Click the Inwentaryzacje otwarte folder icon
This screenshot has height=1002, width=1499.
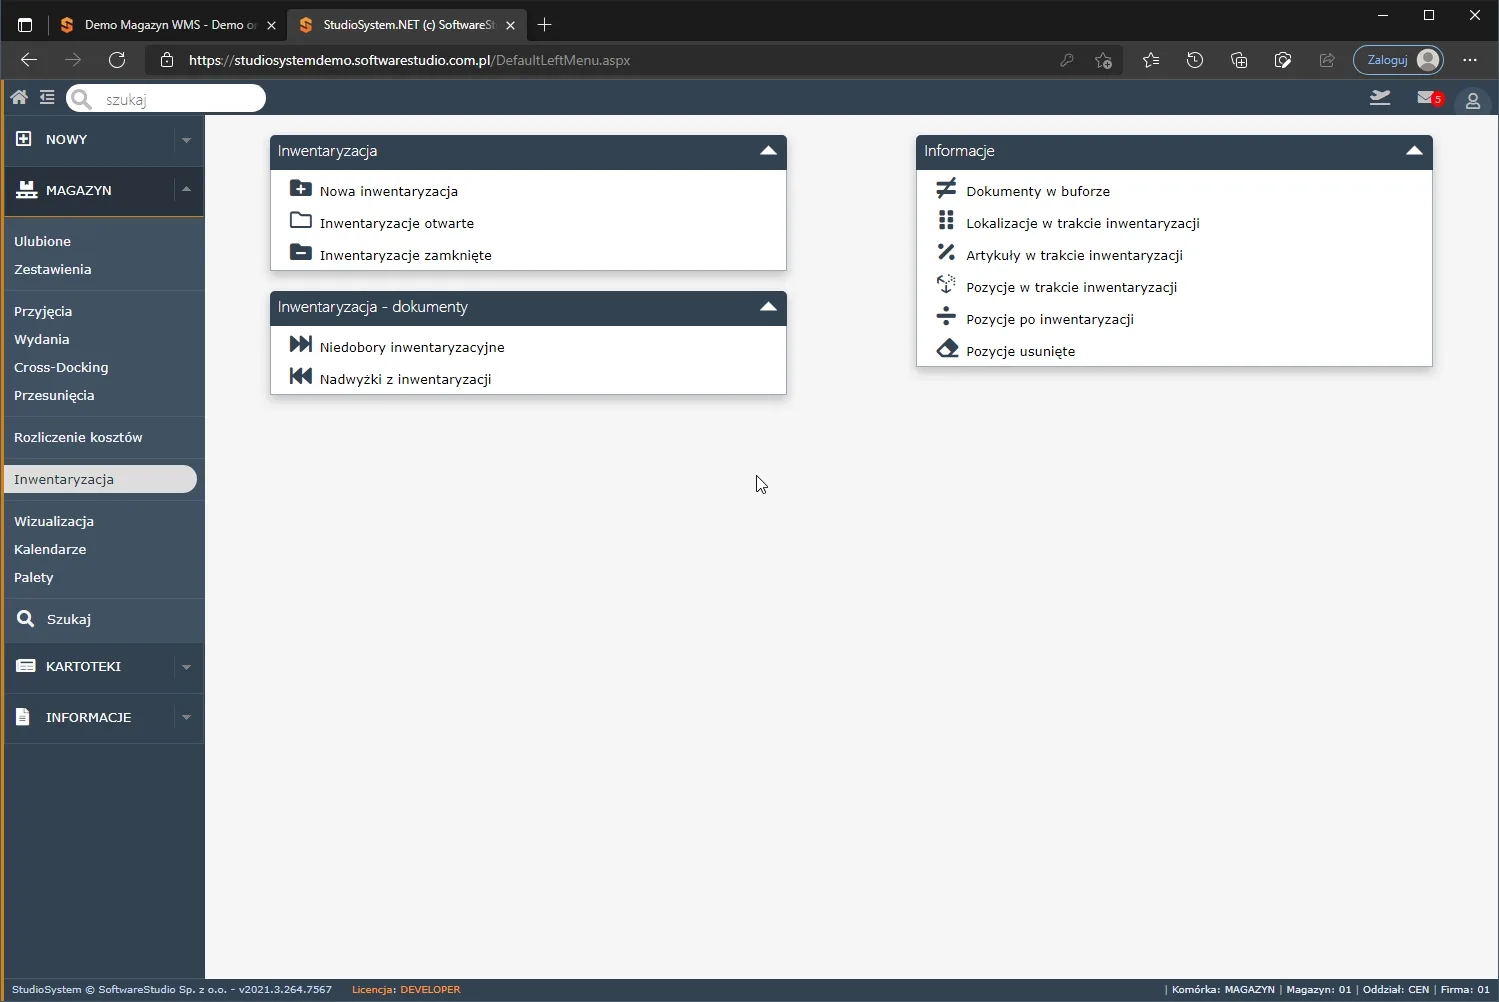300,220
